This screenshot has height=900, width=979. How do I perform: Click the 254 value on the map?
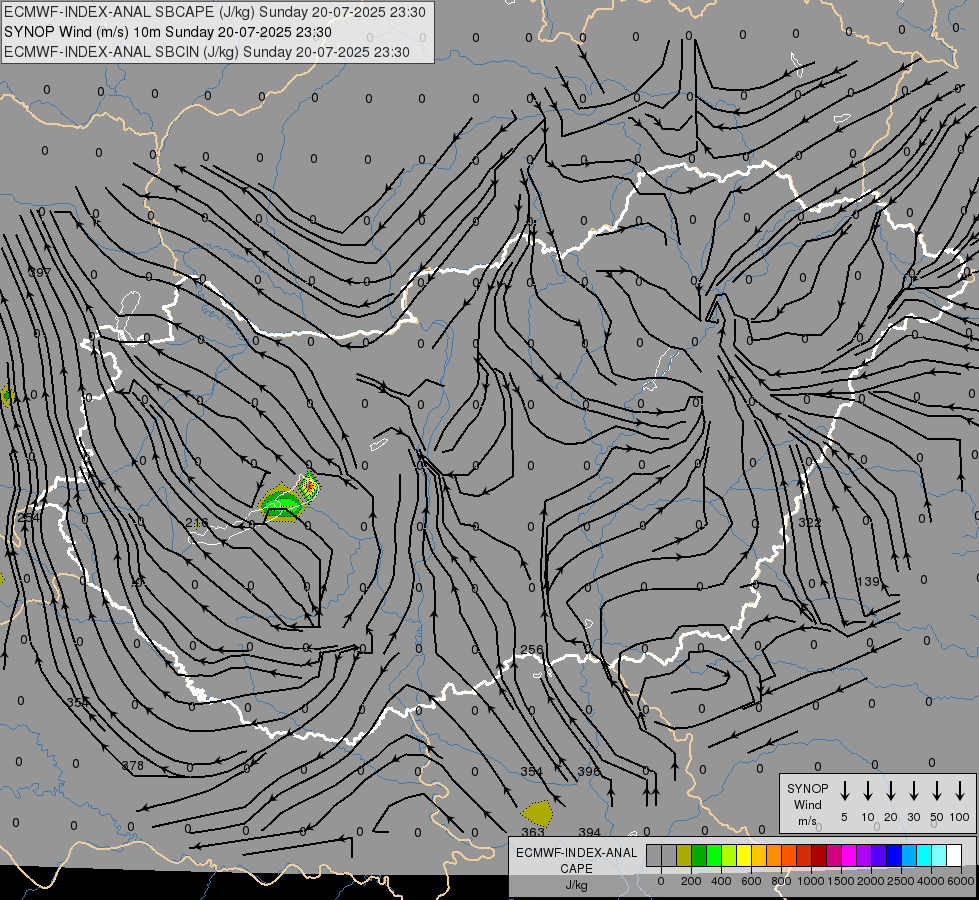pos(29,517)
